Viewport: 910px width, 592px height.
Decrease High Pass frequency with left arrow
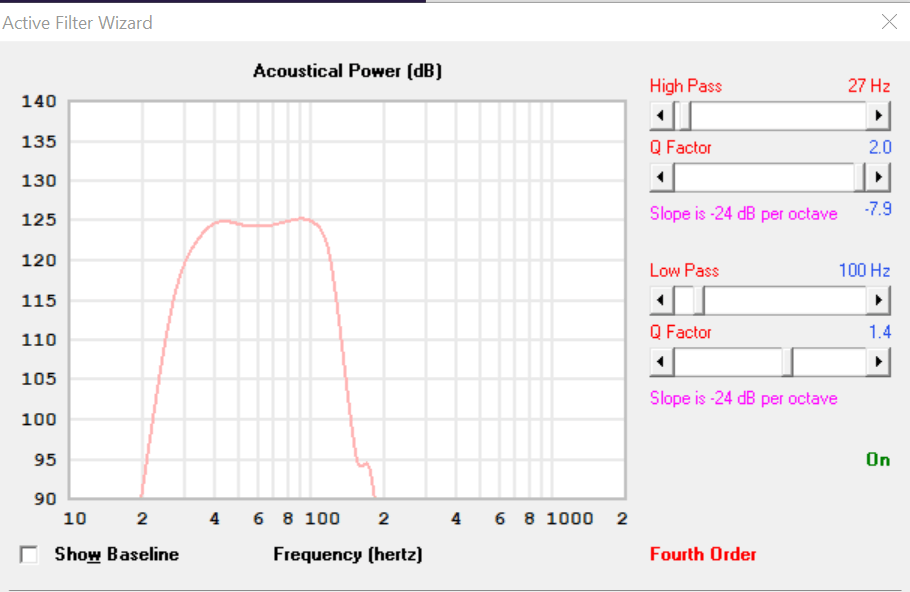[x=662, y=115]
